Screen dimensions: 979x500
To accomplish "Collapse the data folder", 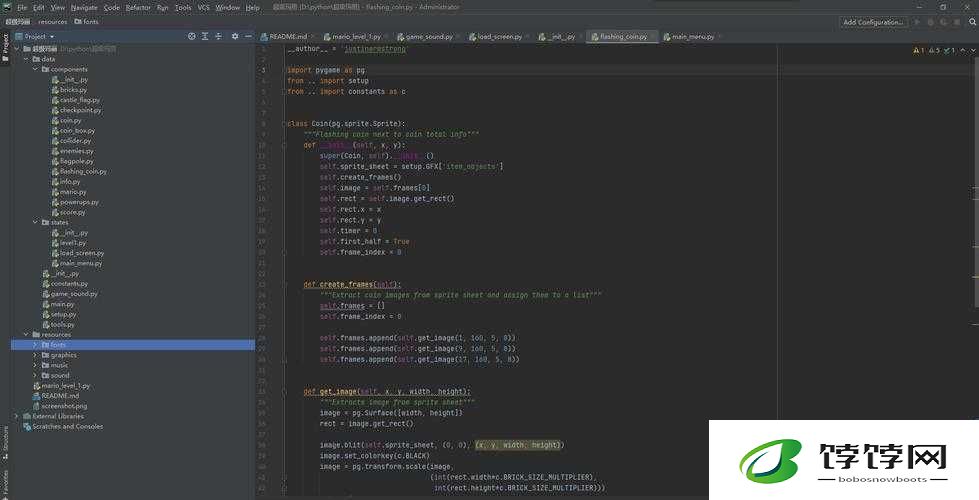I will [x=26, y=59].
